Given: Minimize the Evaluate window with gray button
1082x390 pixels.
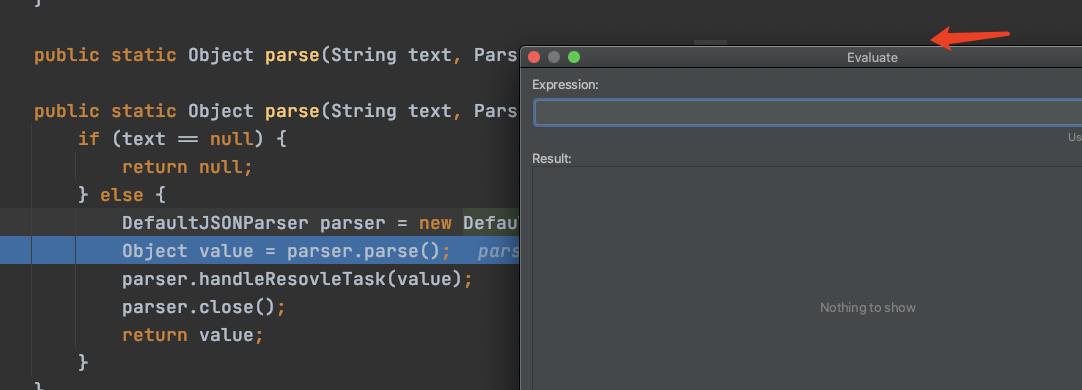Looking at the screenshot, I should pos(553,57).
